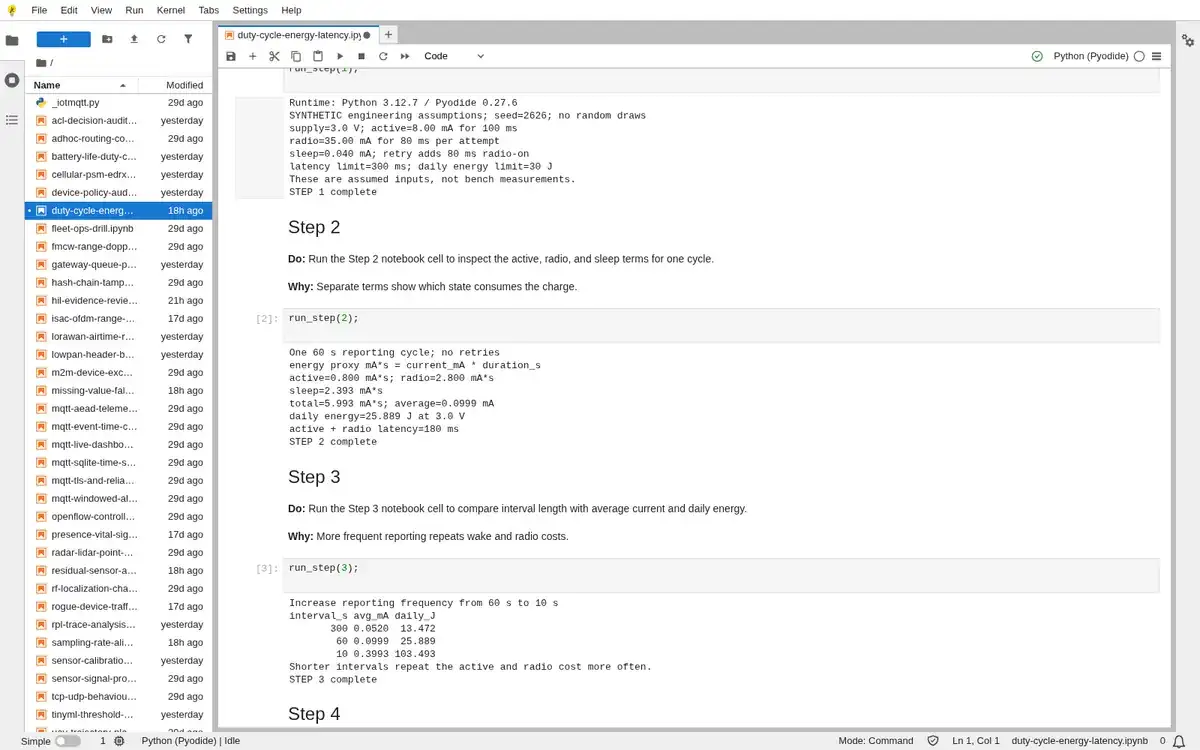
Task: Toggle the file filter funnel icon
Action: pyautogui.click(x=188, y=39)
